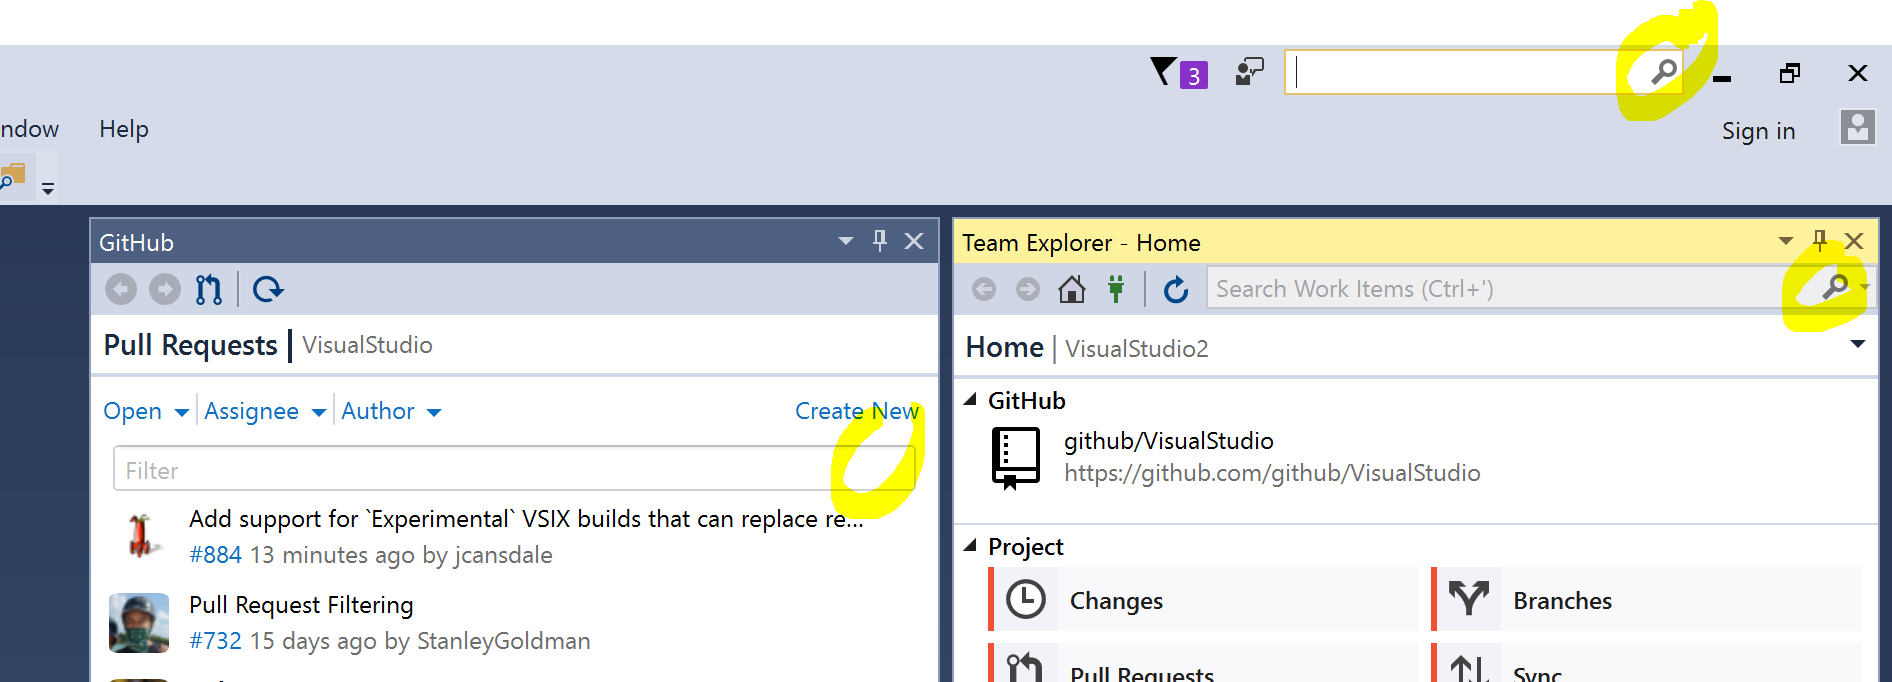Open the send feedback icon
Viewport: 1892px width, 682px height.
point(1249,72)
